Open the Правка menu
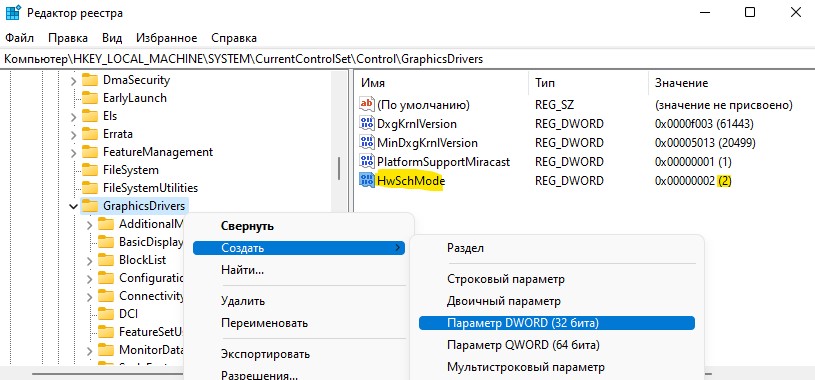The height and width of the screenshot is (380, 815). coord(68,38)
